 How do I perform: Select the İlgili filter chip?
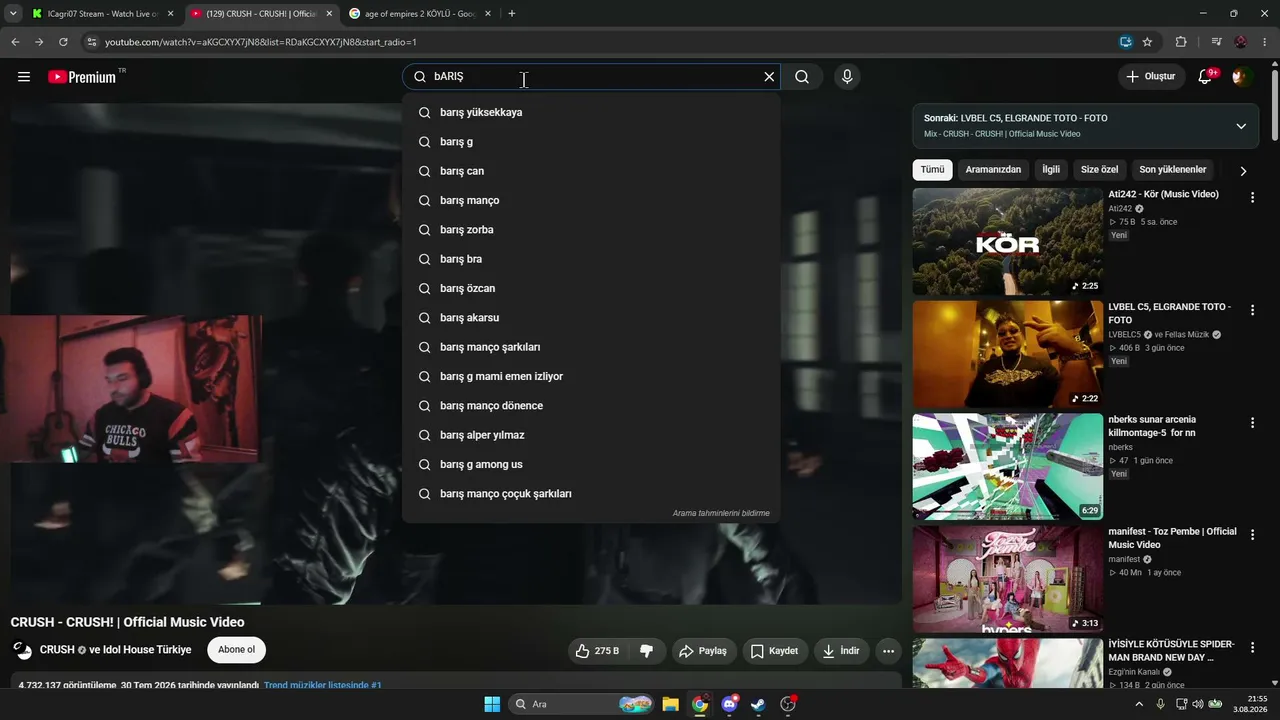tap(1051, 170)
